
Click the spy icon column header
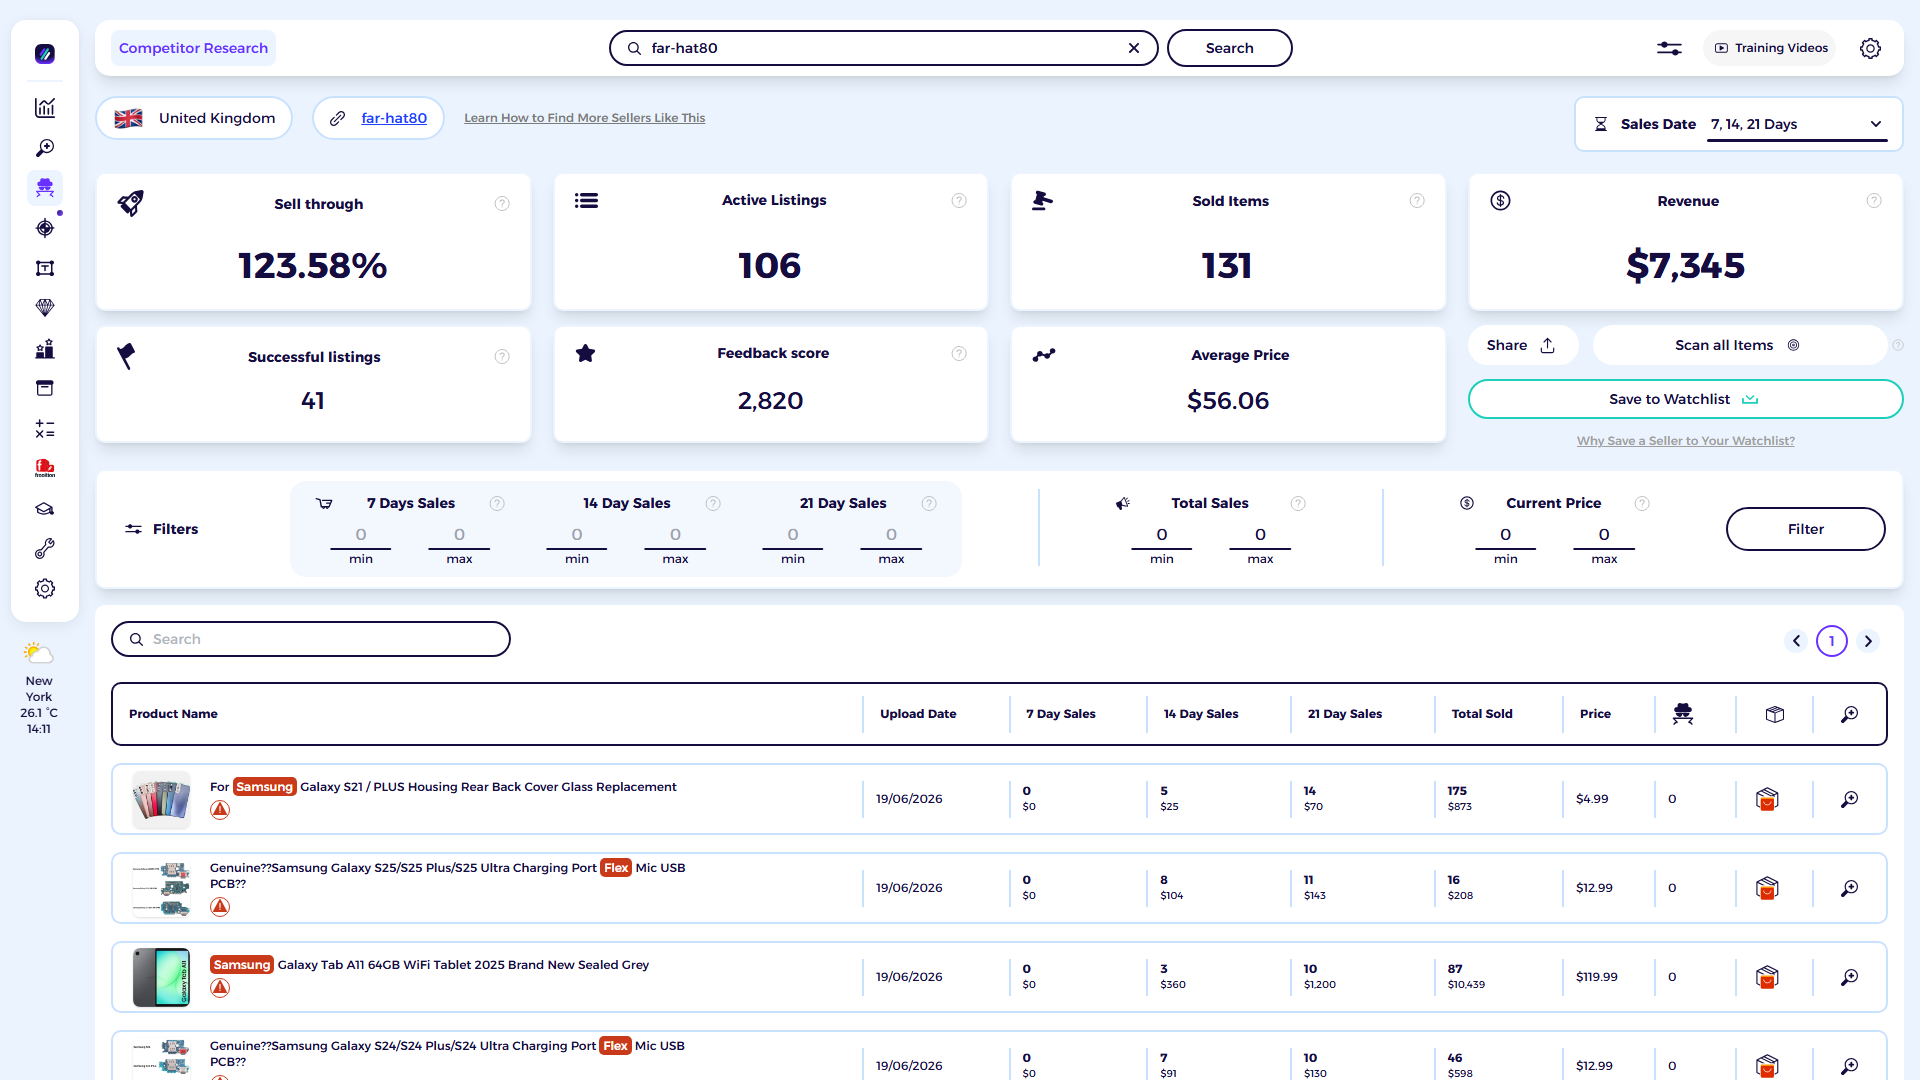pyautogui.click(x=1683, y=714)
